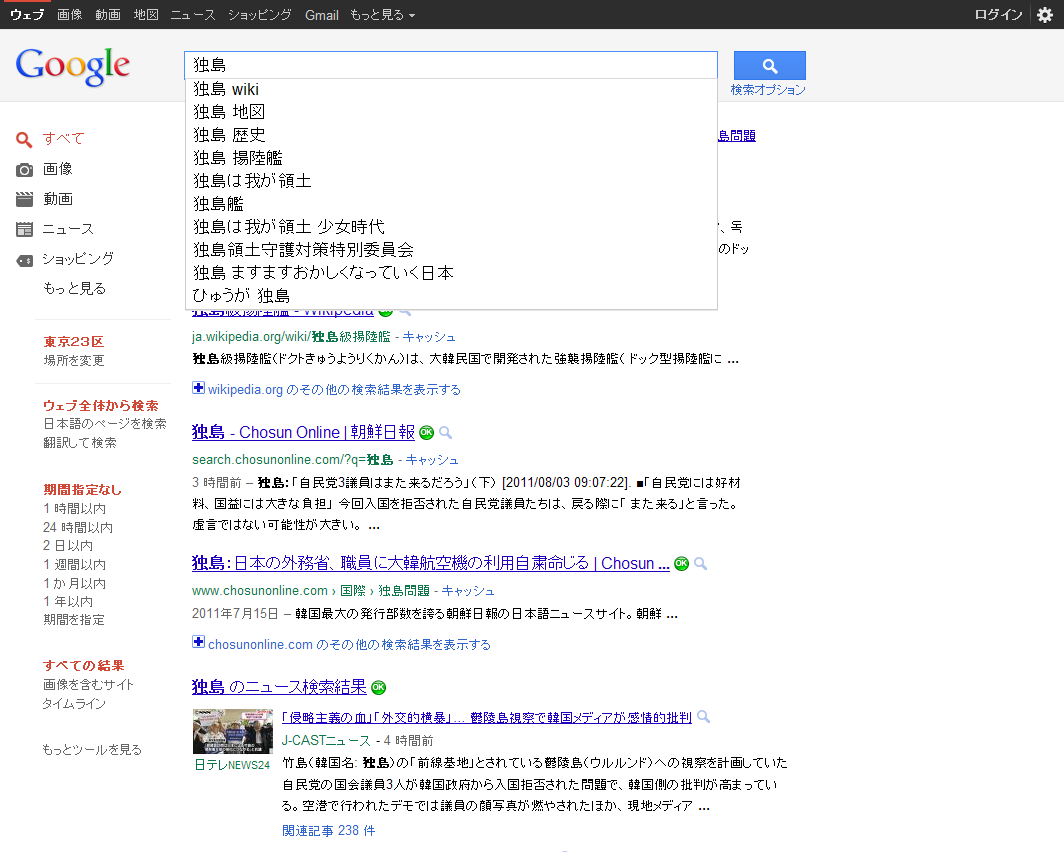Open Gmail in the top bar
Viewport: 1064px width, 852px height.
coord(322,15)
